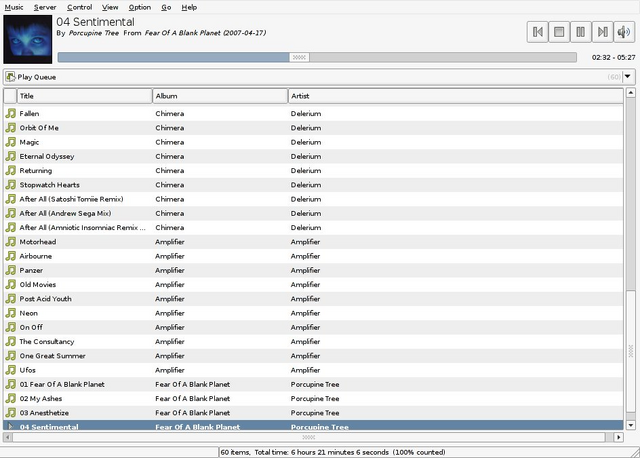Image resolution: width=640 pixels, height=458 pixels.
Task: Open the Option menu
Action: pyautogui.click(x=140, y=7)
